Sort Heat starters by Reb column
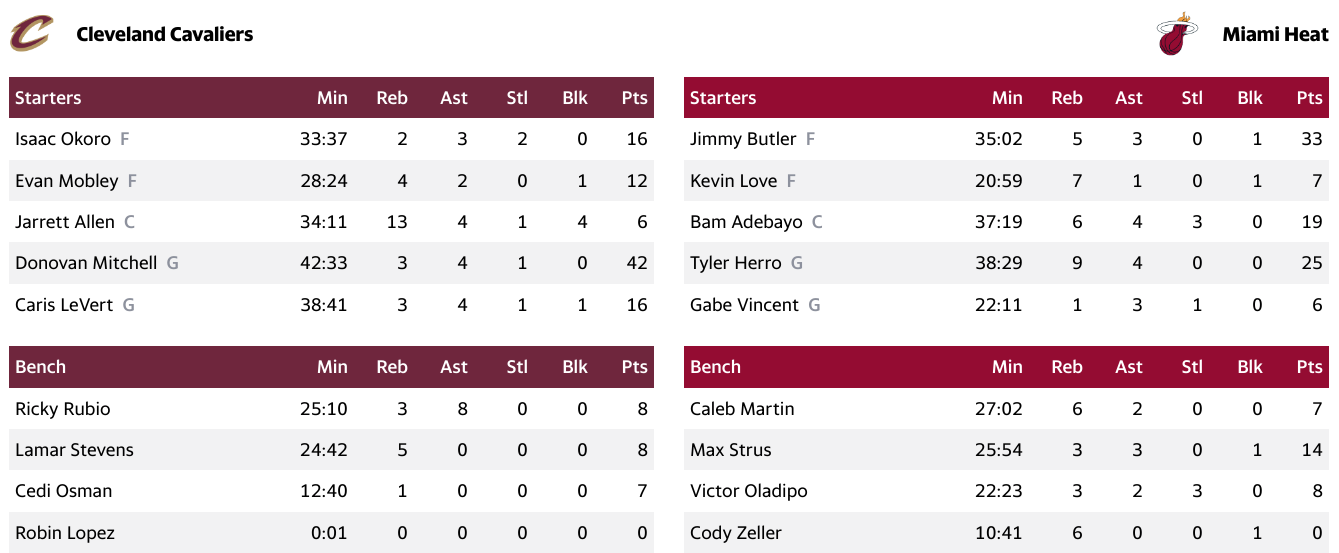 pyautogui.click(x=1067, y=98)
